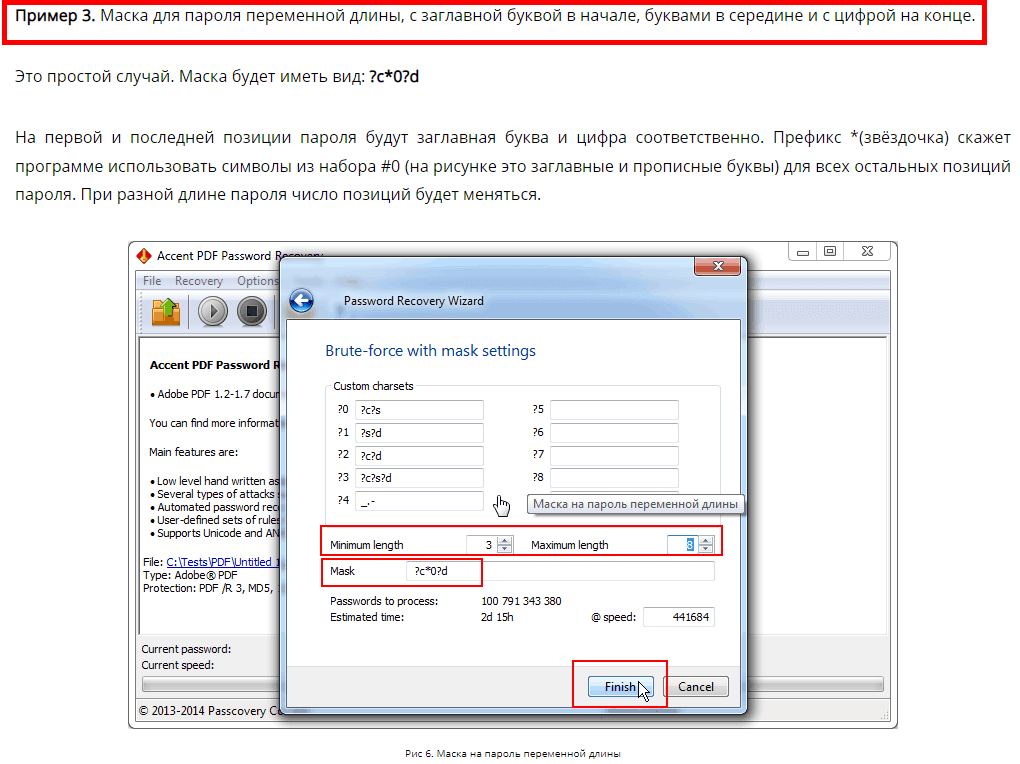Image resolution: width=1020 pixels, height=764 pixels.
Task: Click the ?2 custom charset field
Action: pos(419,456)
